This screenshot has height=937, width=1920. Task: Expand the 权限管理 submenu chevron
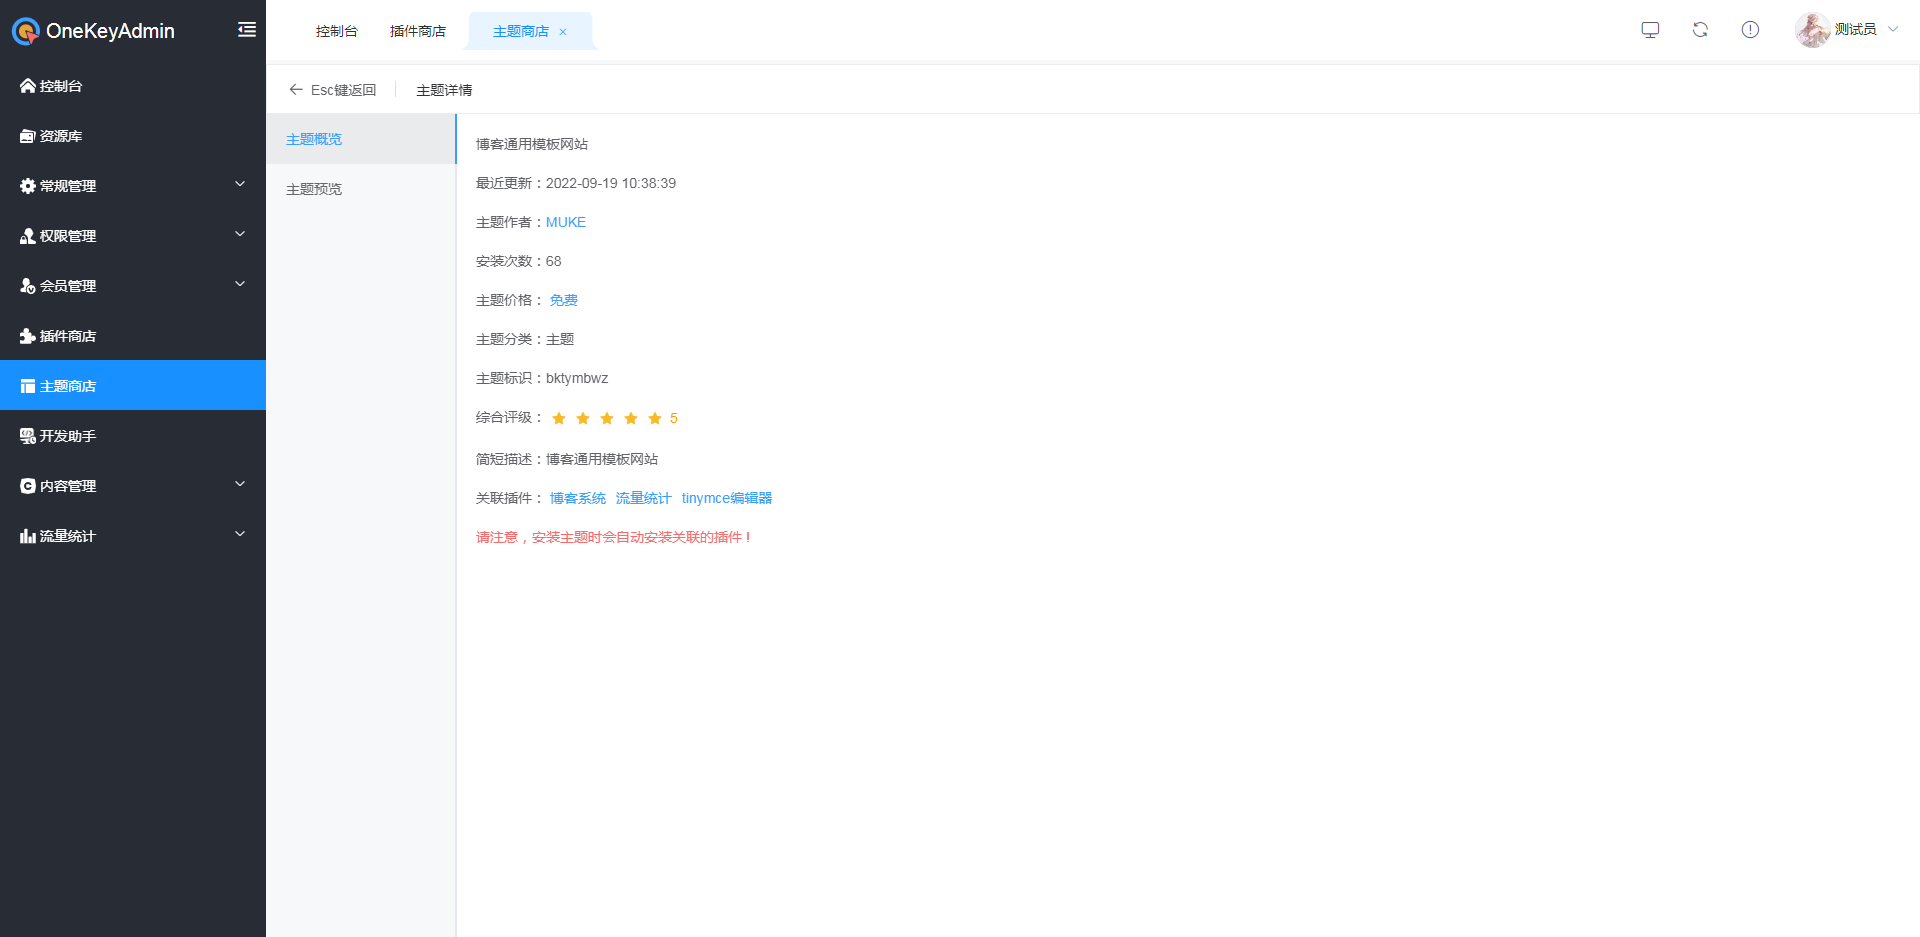[x=240, y=234]
